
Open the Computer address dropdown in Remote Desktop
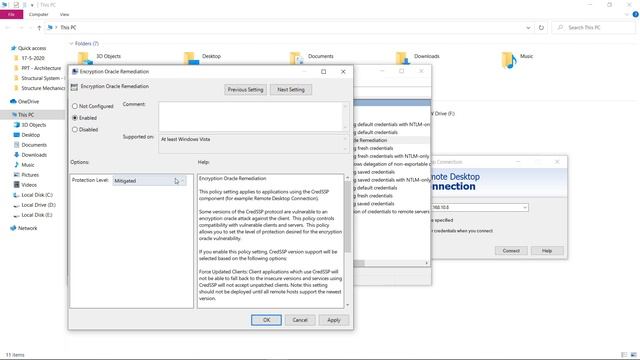pyautogui.click(x=524, y=208)
